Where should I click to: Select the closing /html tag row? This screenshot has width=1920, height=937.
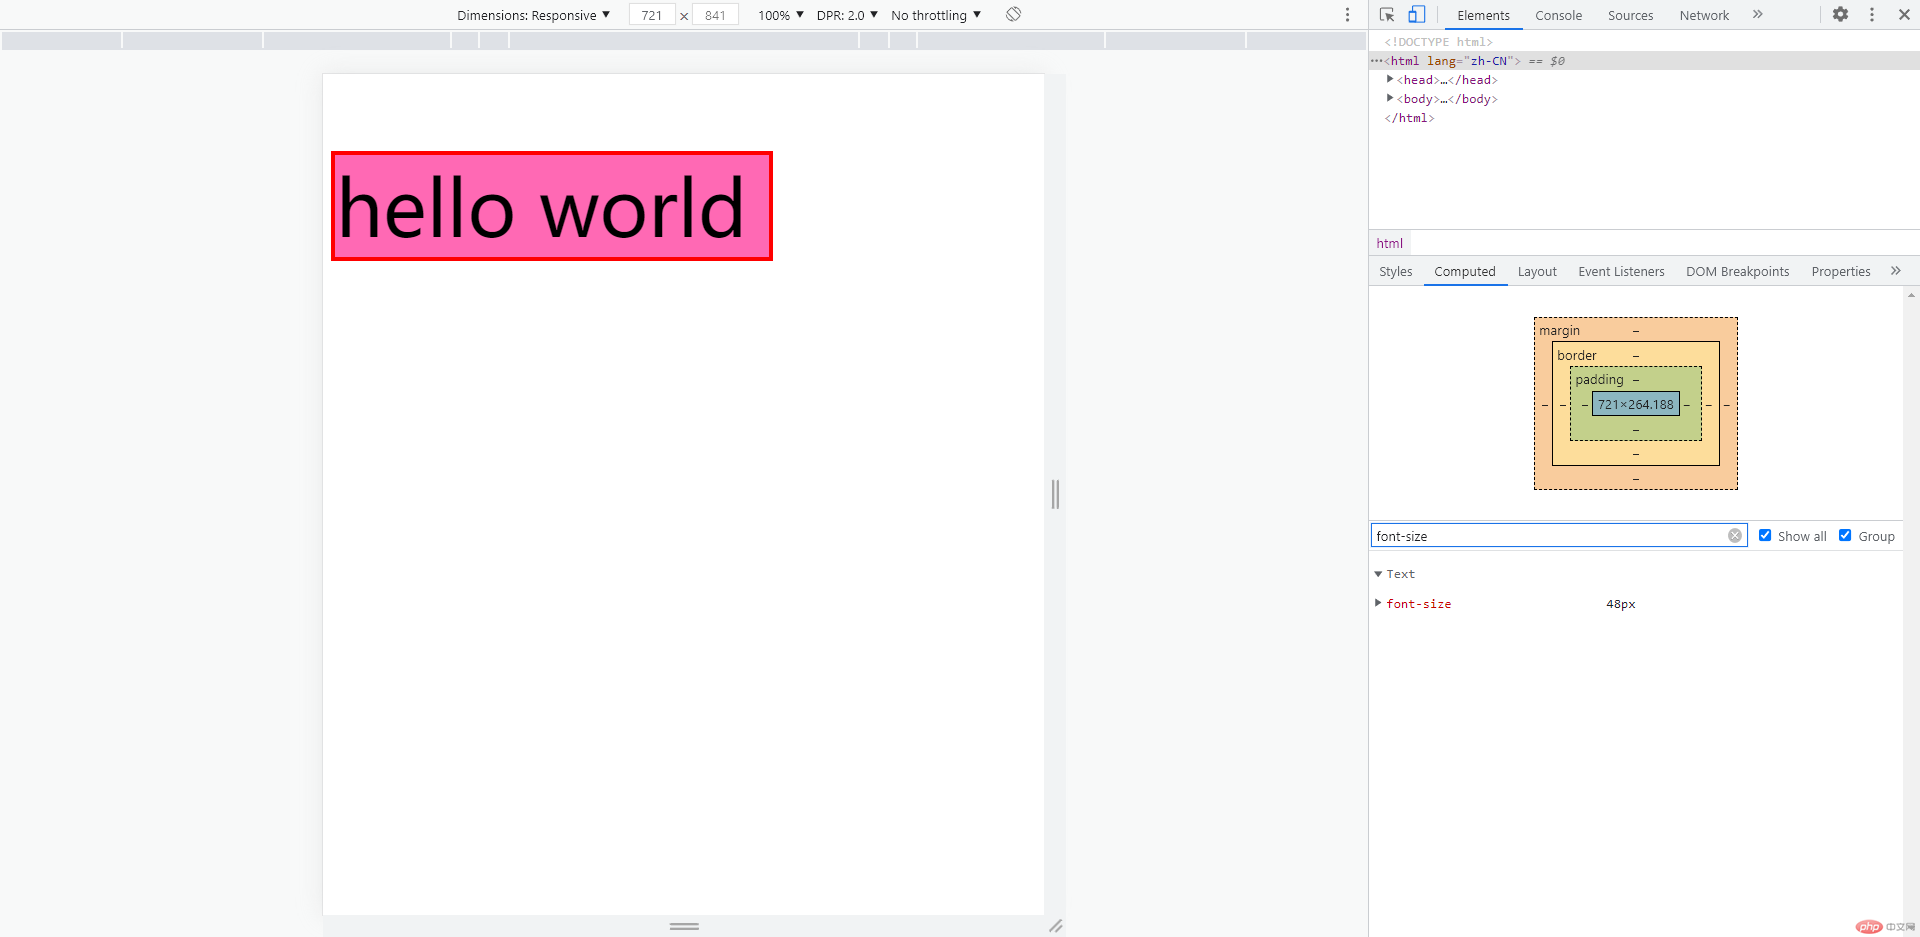coord(1644,118)
